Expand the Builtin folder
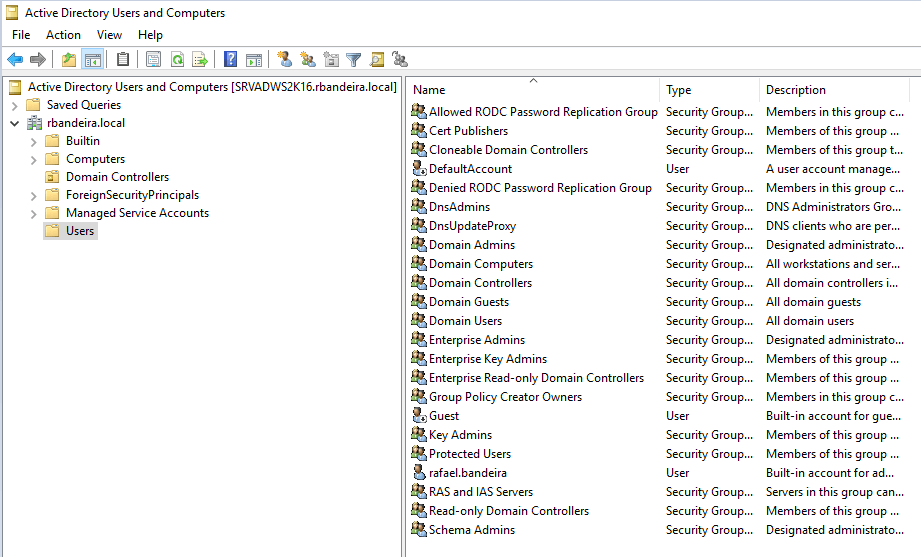This screenshot has height=557, width=921. pyautogui.click(x=34, y=142)
